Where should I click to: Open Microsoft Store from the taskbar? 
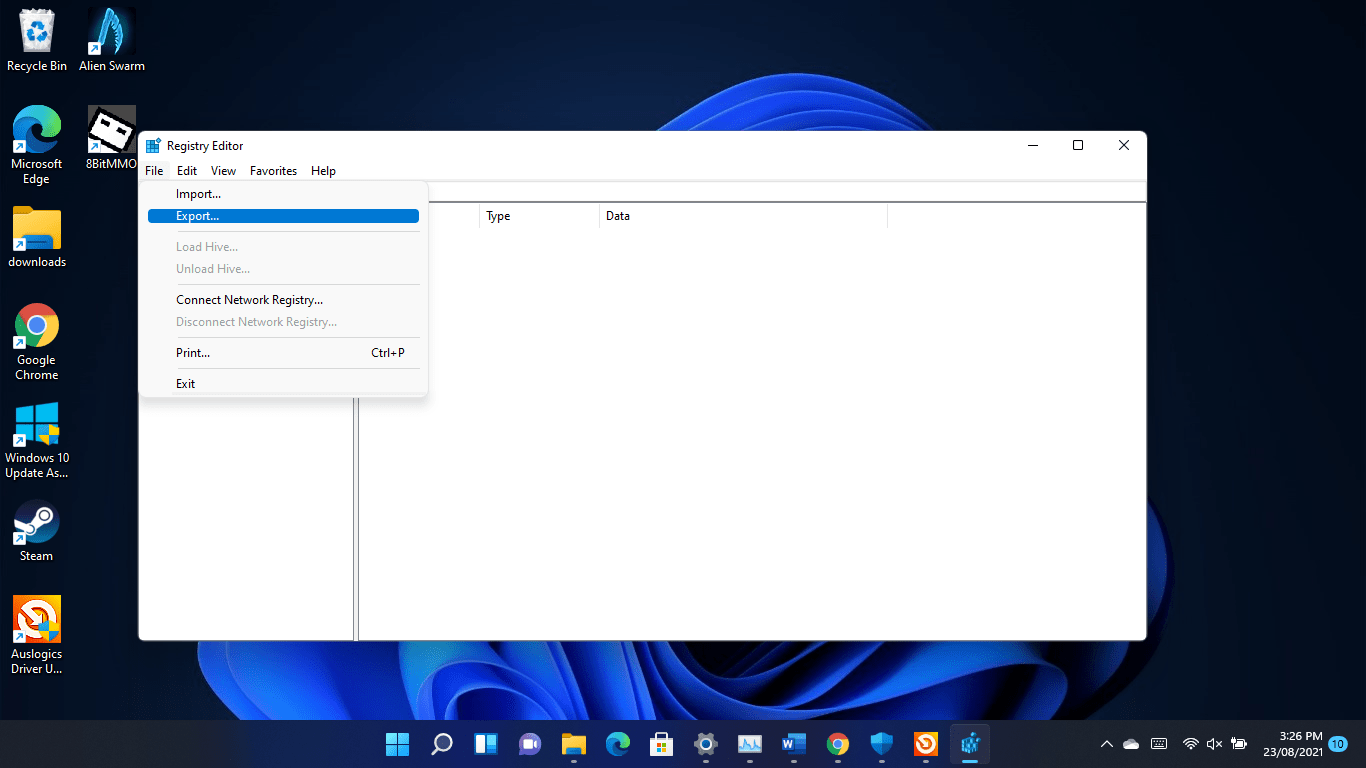(661, 744)
